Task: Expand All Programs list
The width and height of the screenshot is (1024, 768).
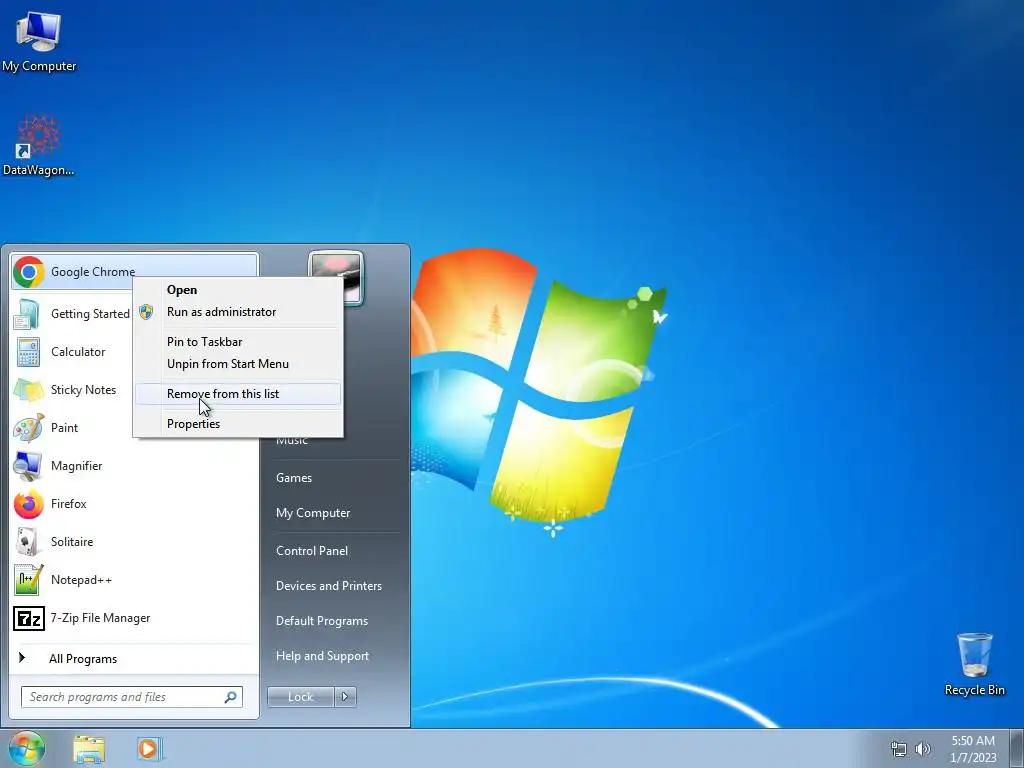Action: 133,659
